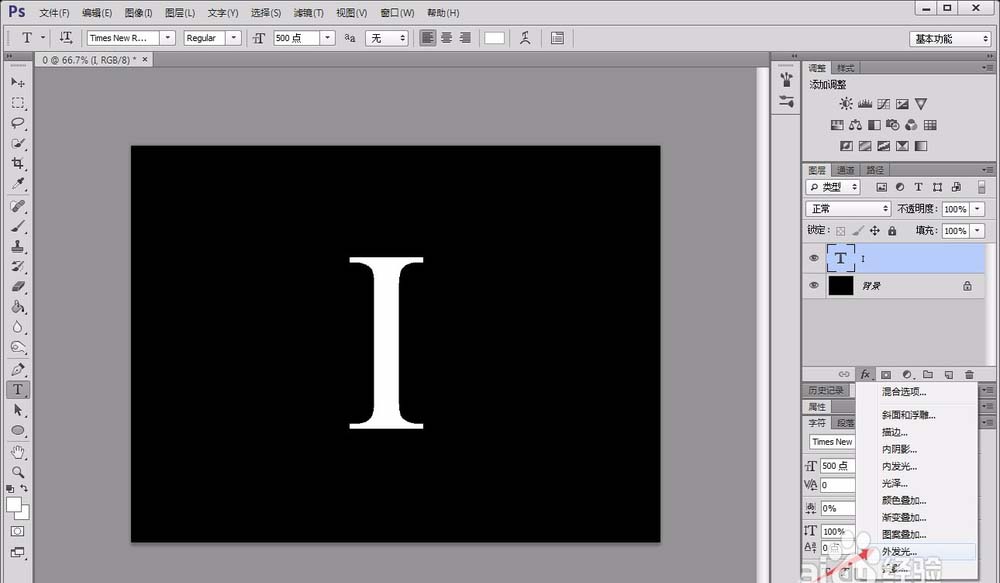The width and height of the screenshot is (1000, 583).
Task: Select the Spot Healing Brush tool
Action: click(18, 206)
